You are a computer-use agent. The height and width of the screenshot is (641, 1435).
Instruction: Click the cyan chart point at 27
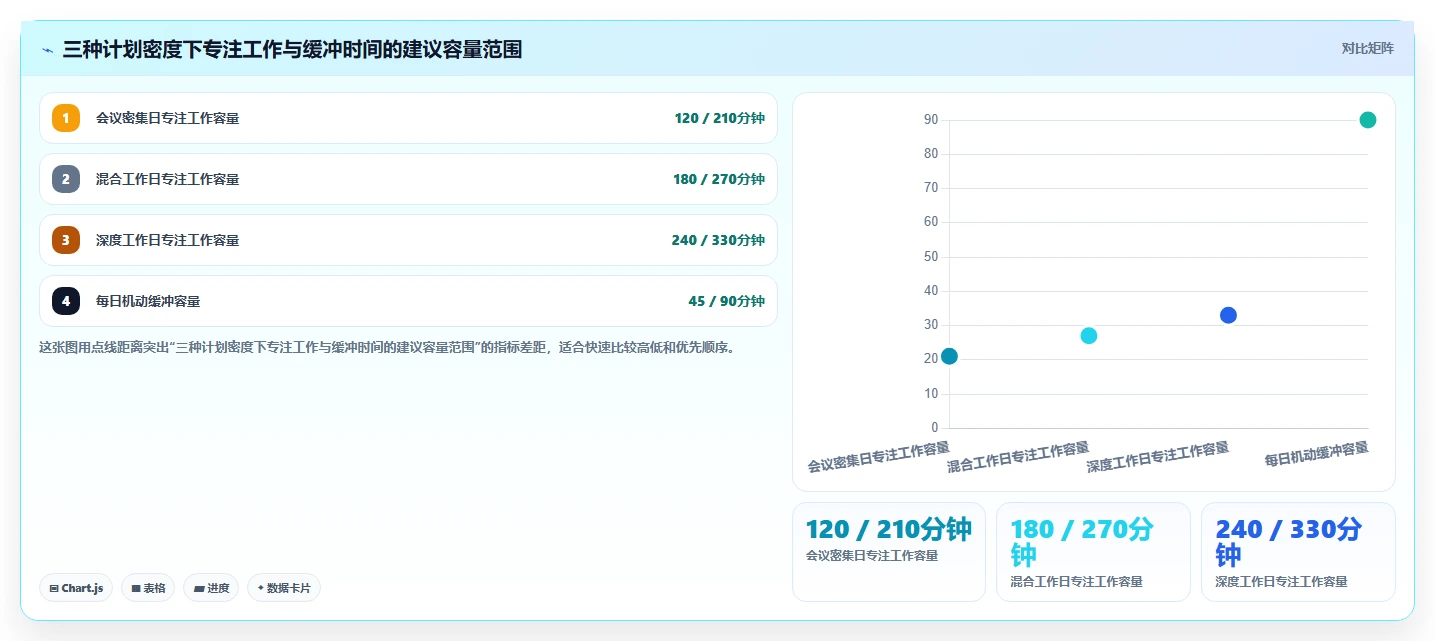tap(1089, 336)
